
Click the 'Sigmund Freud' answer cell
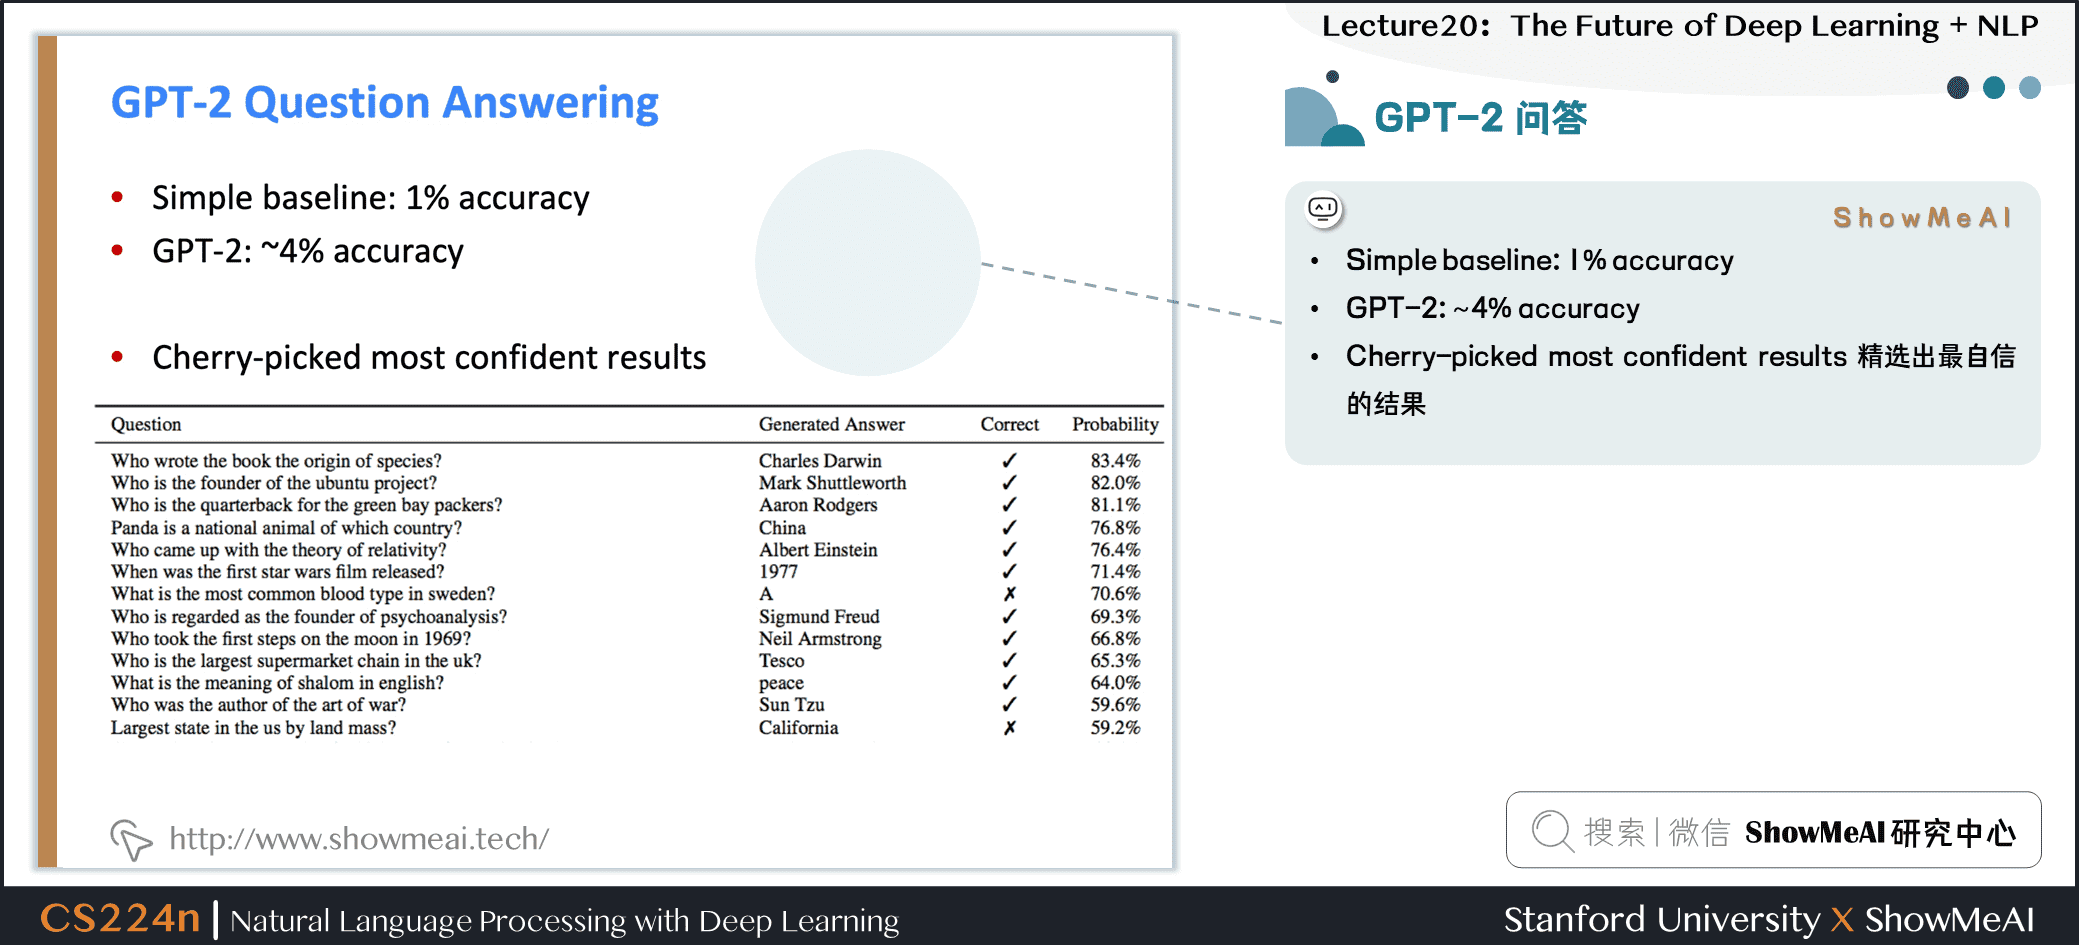coord(819,617)
